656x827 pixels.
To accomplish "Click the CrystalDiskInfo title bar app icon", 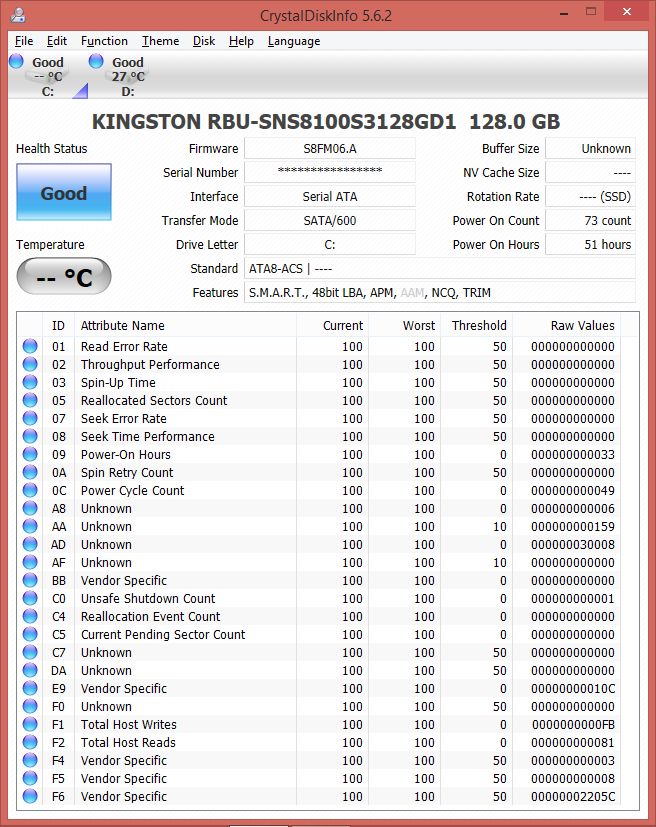I will tap(18, 15).
